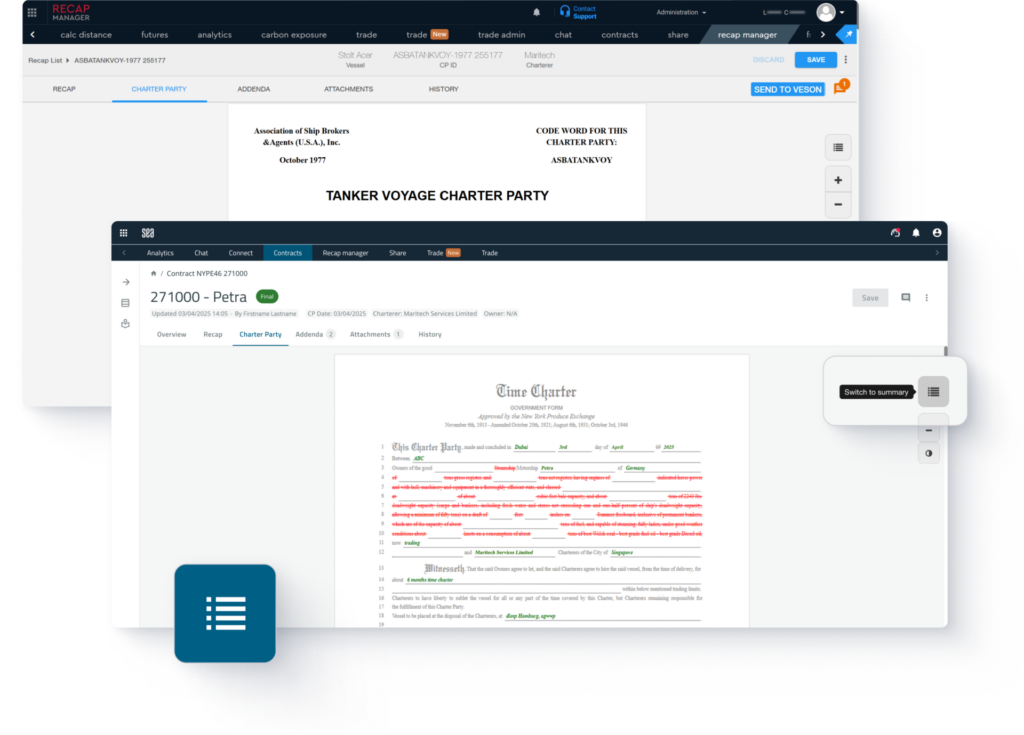
Task: Click the DISCARD button
Action: tap(769, 59)
